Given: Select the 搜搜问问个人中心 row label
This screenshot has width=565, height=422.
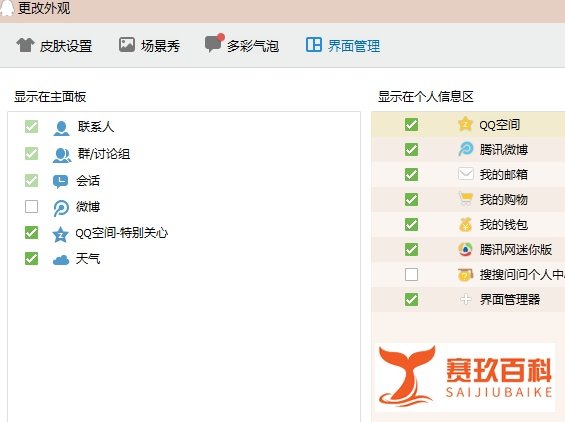Looking at the screenshot, I should click(x=522, y=275).
